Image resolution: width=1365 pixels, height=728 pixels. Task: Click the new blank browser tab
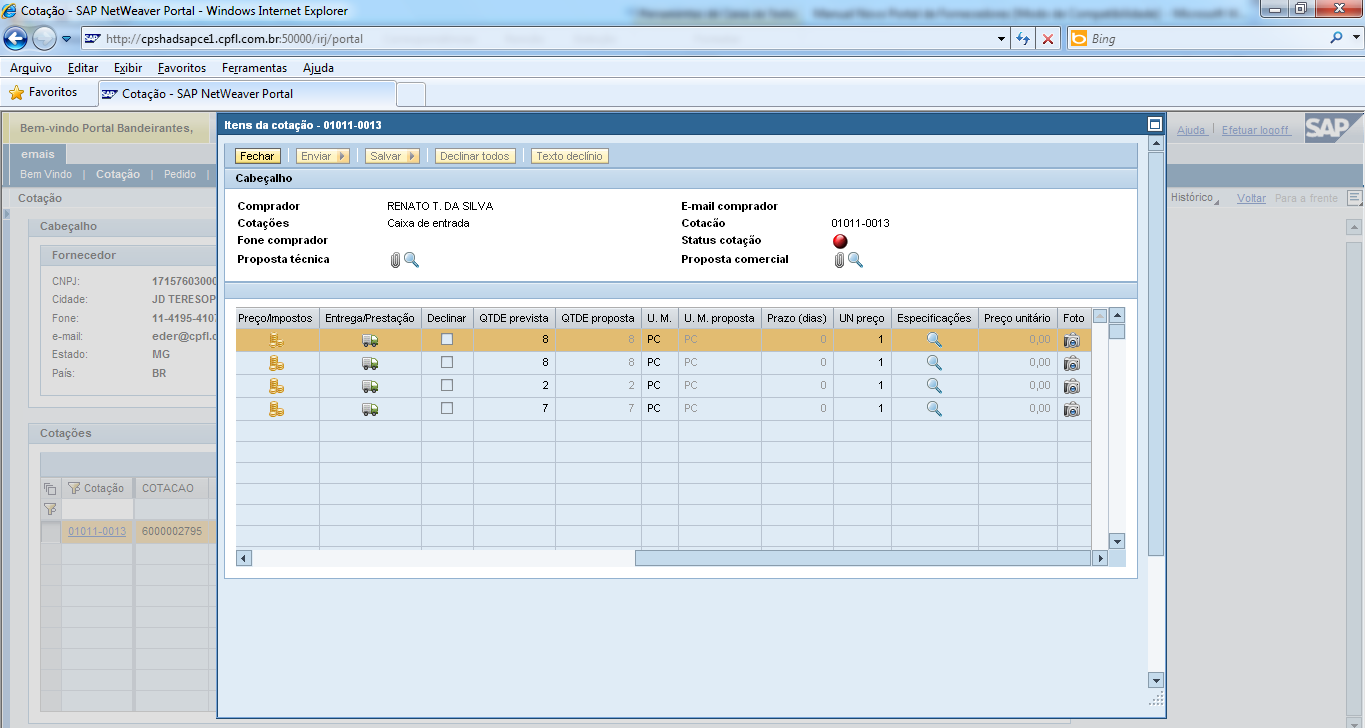[x=411, y=94]
